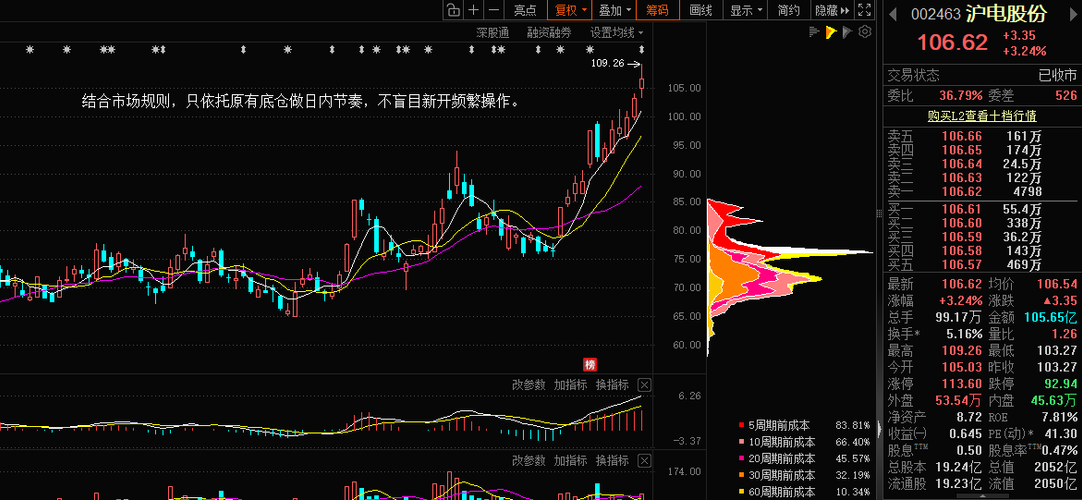This screenshot has width=1082, height=500.
Task: Click the 109.26 high price label on chart
Action: tap(607, 63)
